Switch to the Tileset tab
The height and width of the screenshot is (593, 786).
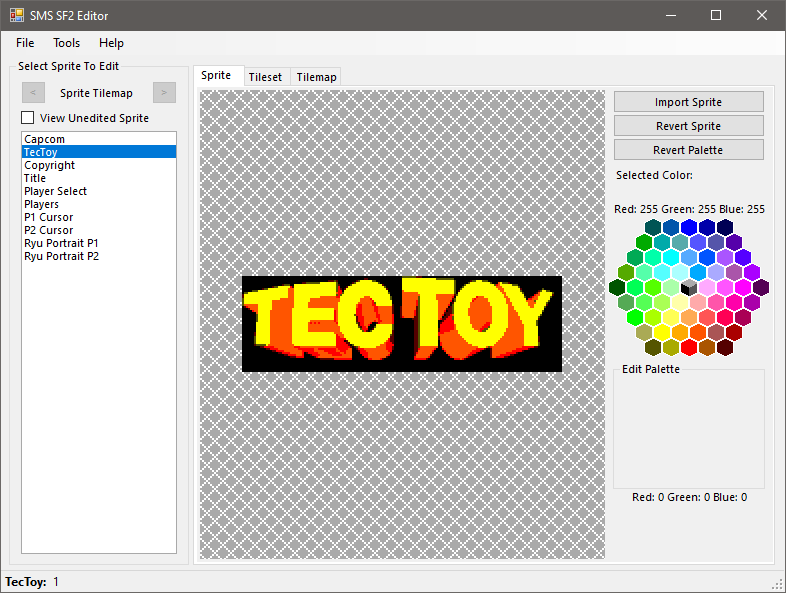click(265, 77)
